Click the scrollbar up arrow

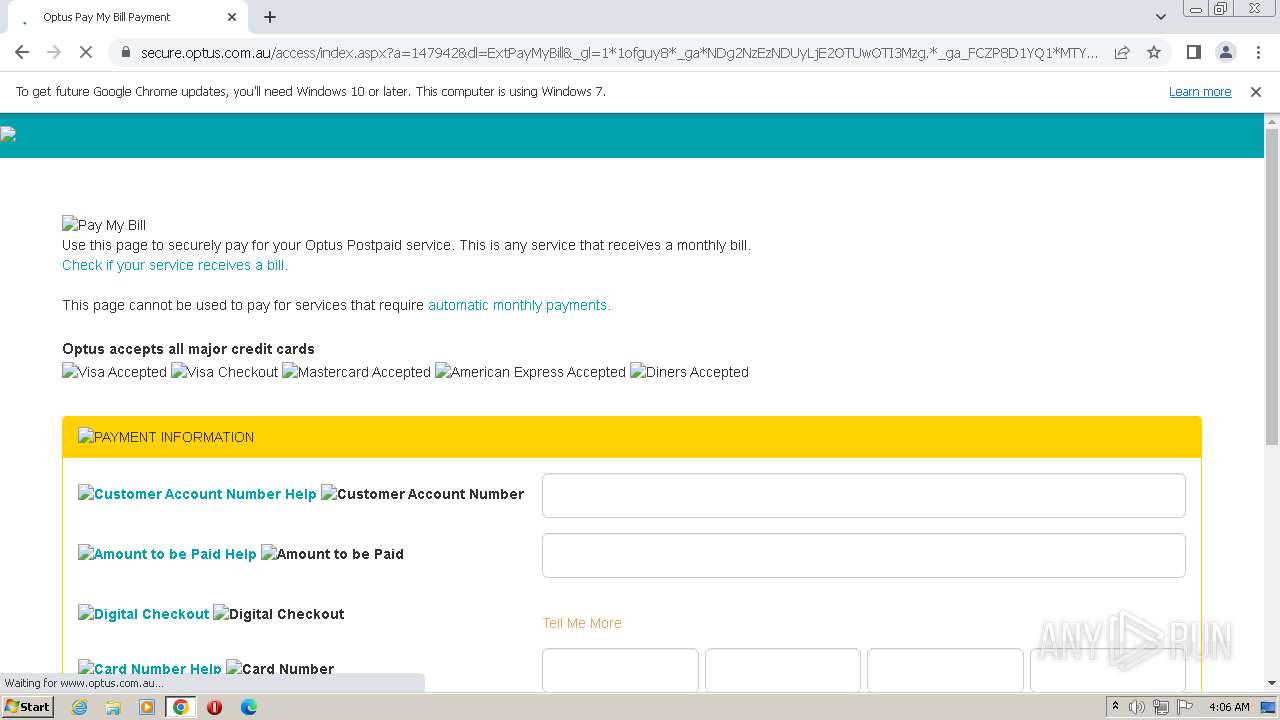click(1272, 121)
